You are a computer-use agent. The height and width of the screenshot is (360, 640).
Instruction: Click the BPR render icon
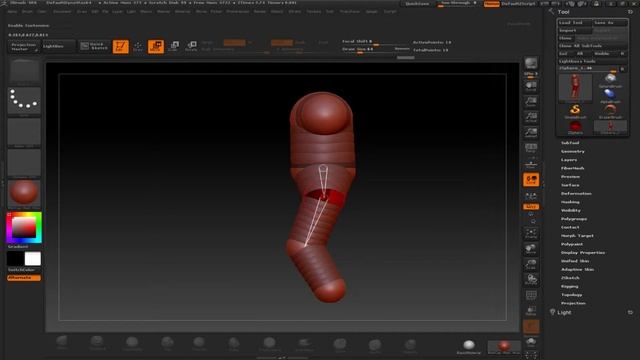click(531, 63)
